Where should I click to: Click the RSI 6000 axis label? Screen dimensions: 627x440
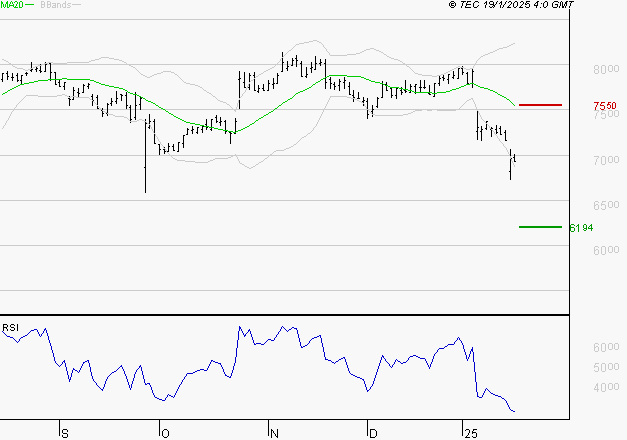pos(606,347)
